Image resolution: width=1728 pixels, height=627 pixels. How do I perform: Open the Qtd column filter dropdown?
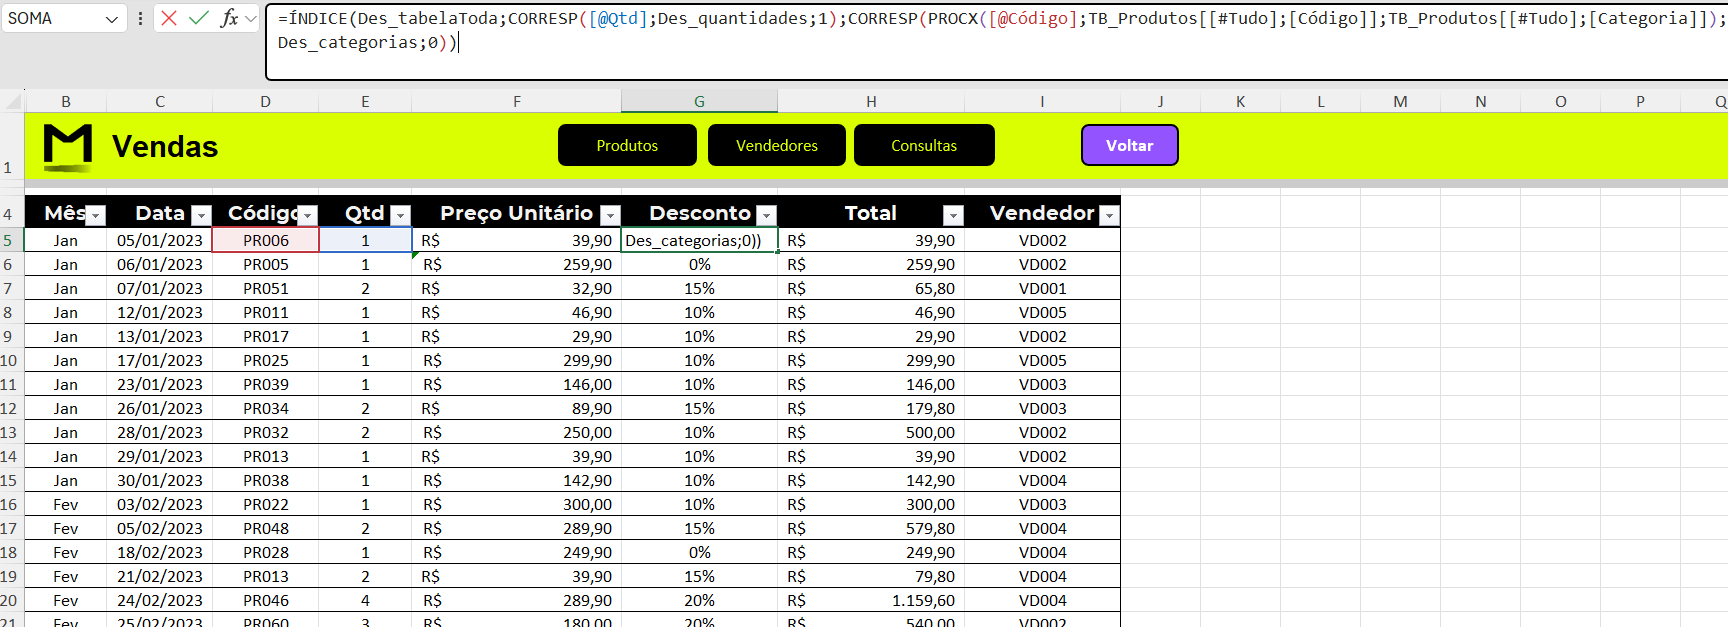pos(401,215)
